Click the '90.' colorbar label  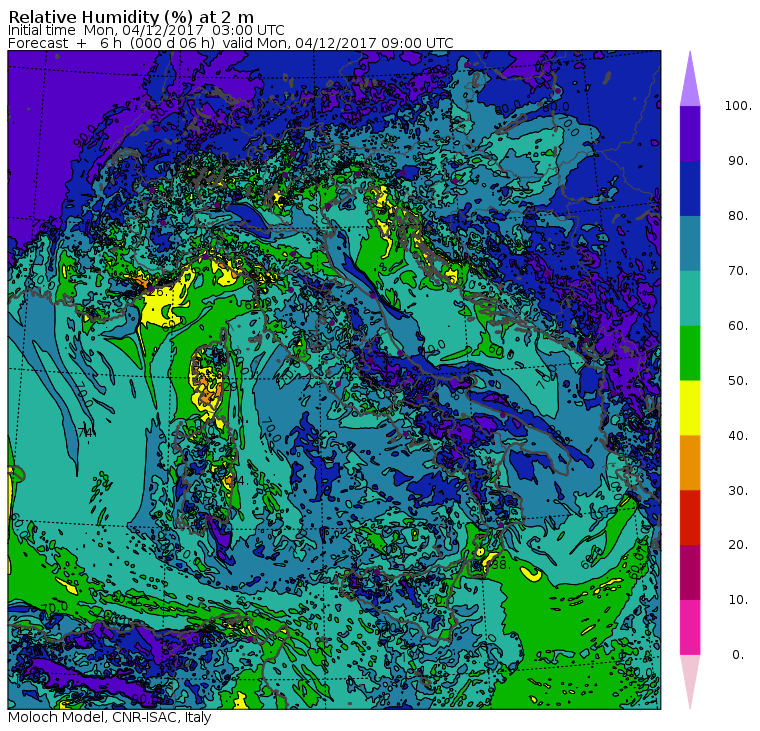pos(738,160)
